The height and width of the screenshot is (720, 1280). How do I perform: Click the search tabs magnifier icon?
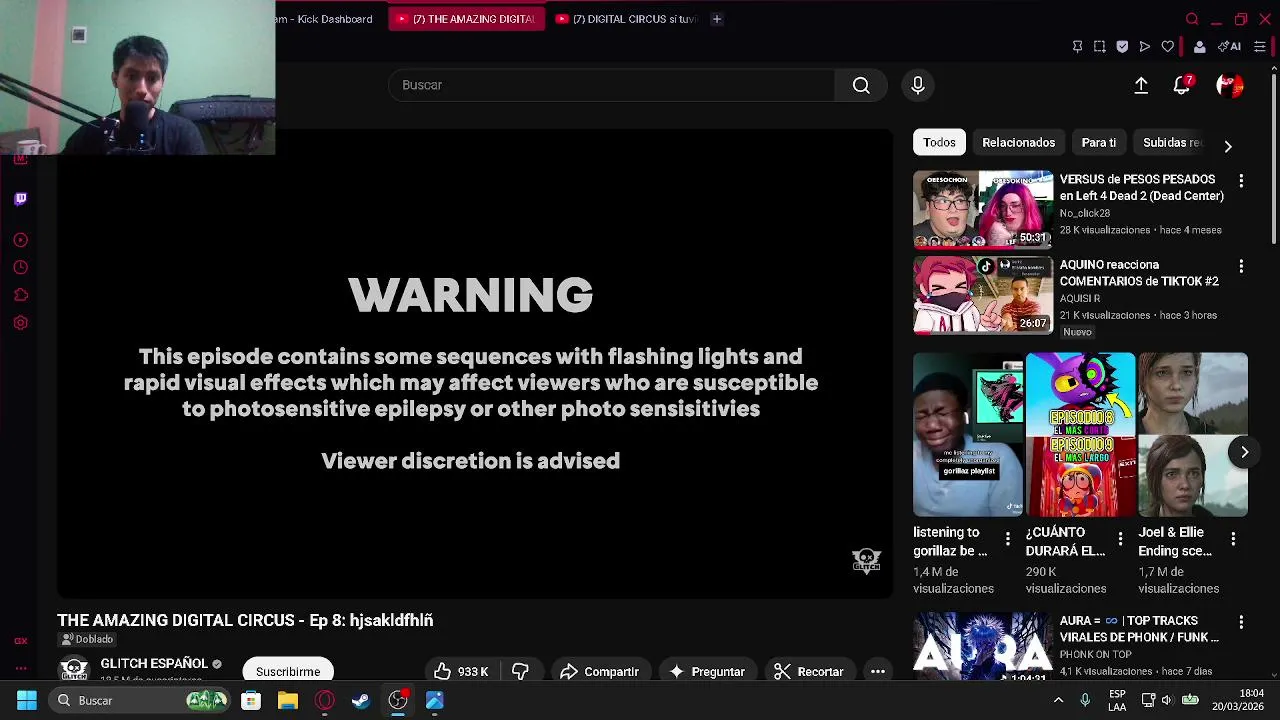[x=1192, y=19]
